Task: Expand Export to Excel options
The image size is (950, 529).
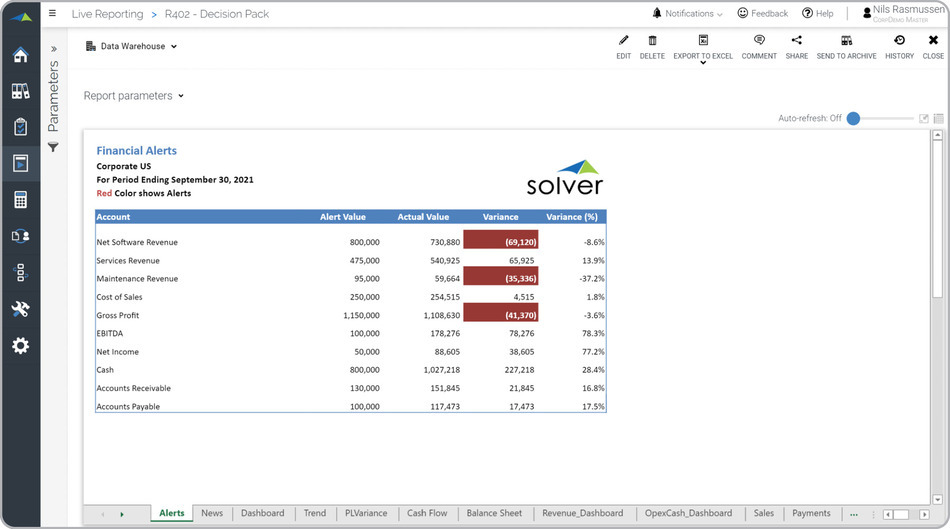Action: (703, 62)
